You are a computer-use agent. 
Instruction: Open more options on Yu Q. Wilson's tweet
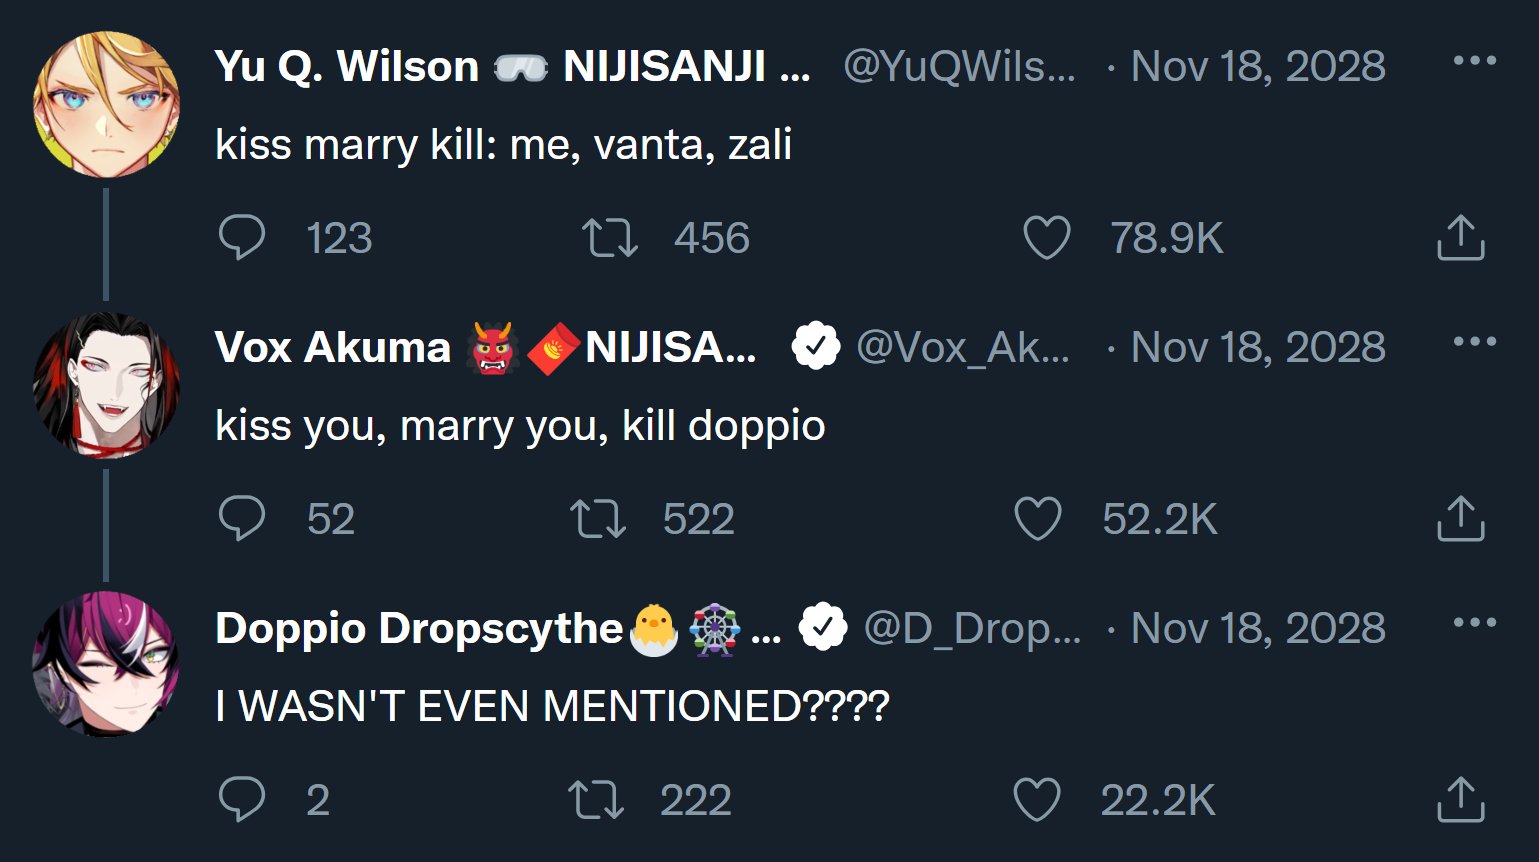(1474, 61)
